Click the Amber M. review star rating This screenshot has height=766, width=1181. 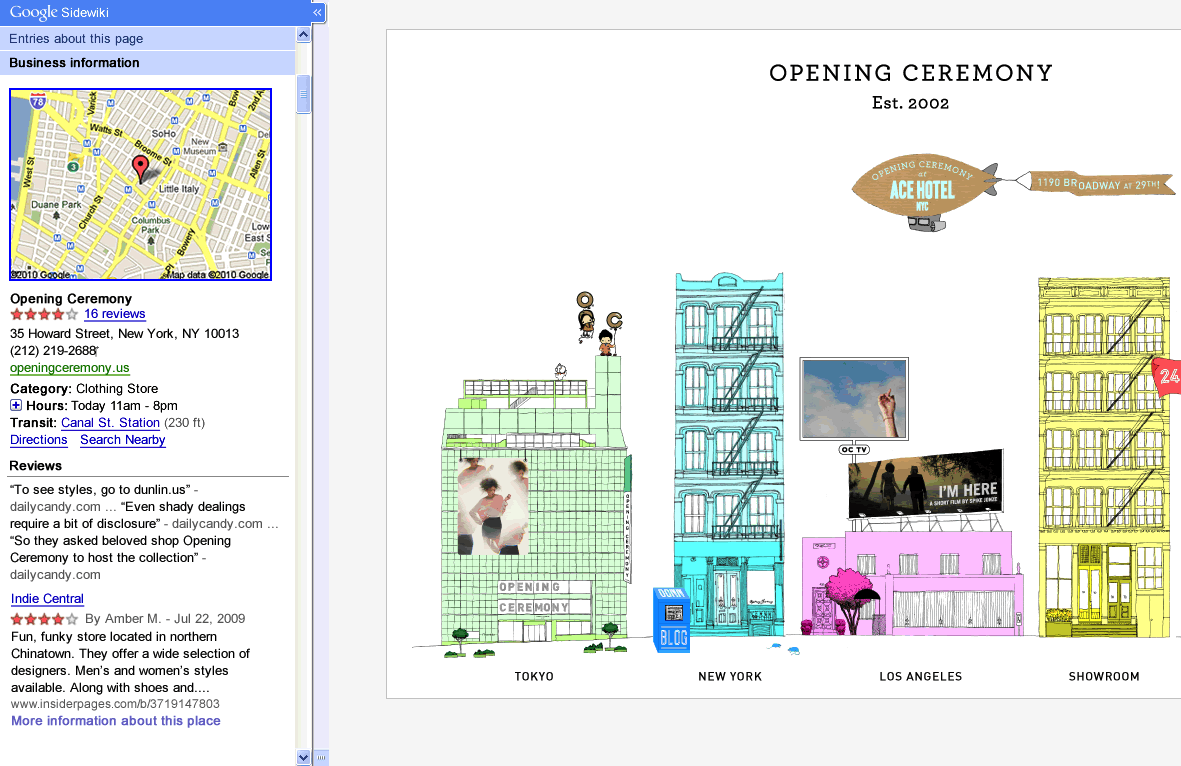[x=44, y=619]
